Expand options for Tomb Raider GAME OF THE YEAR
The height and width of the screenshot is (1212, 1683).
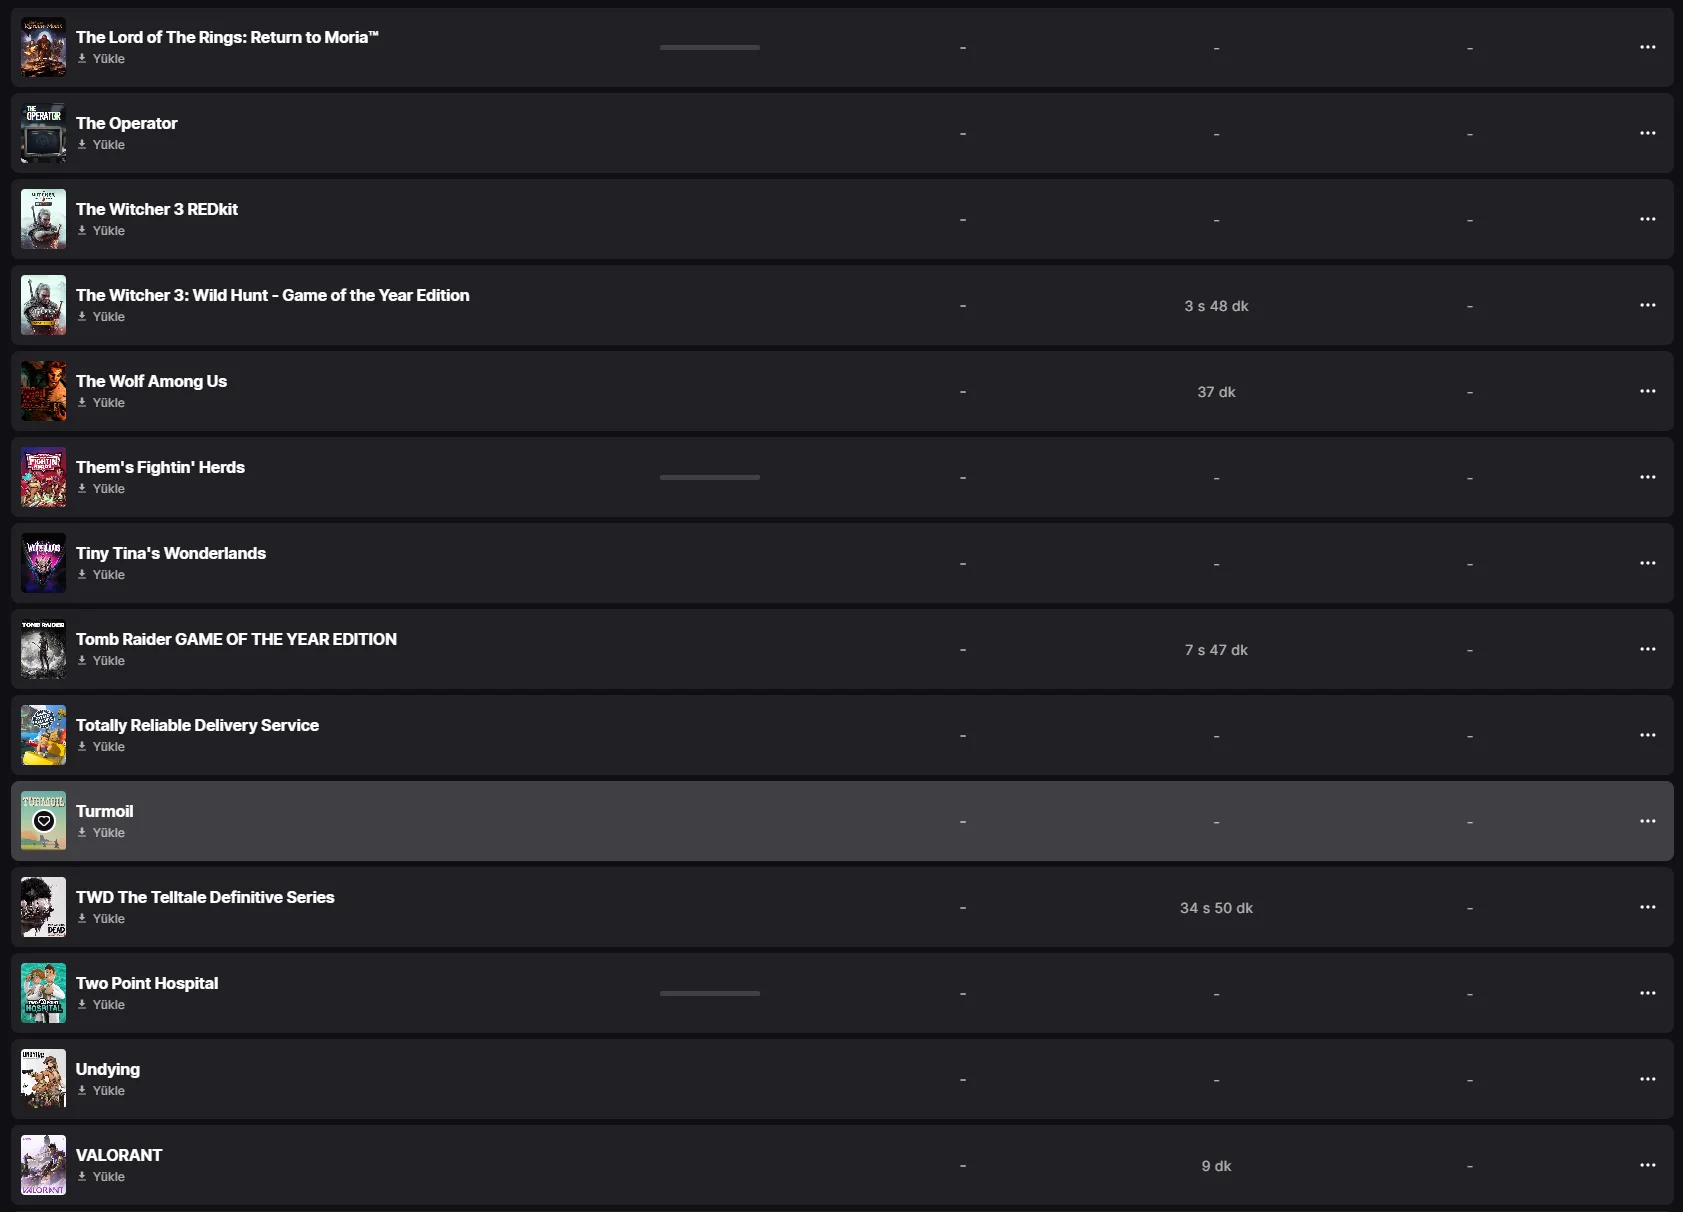pos(1647,649)
